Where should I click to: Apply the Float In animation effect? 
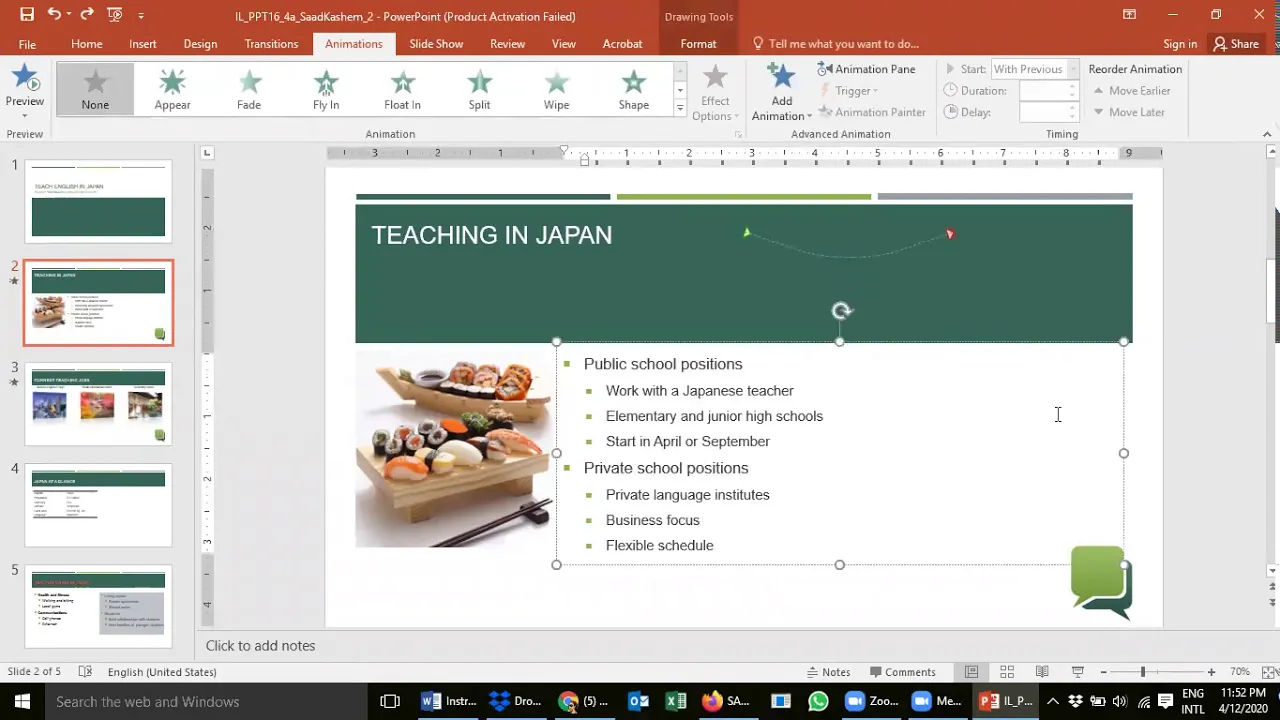tap(403, 89)
